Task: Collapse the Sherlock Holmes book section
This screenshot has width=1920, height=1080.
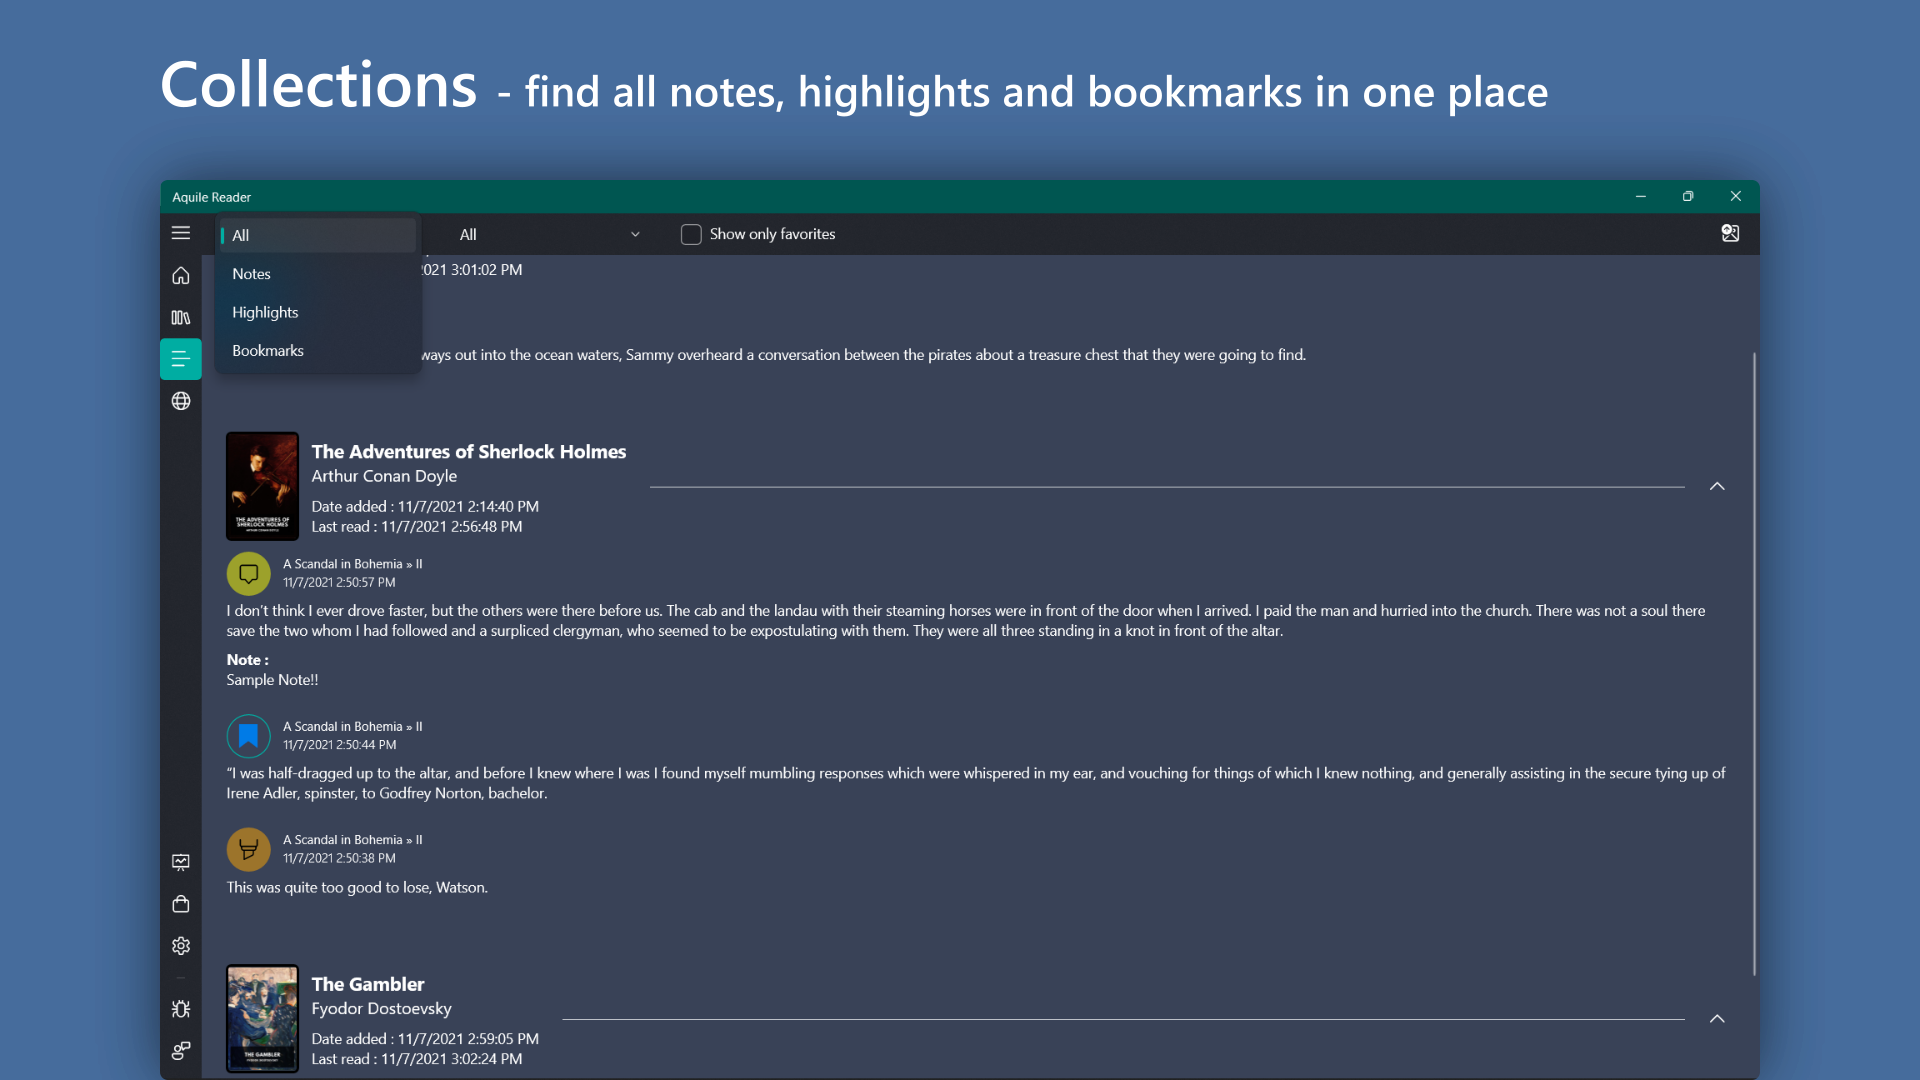Action: click(x=1717, y=486)
